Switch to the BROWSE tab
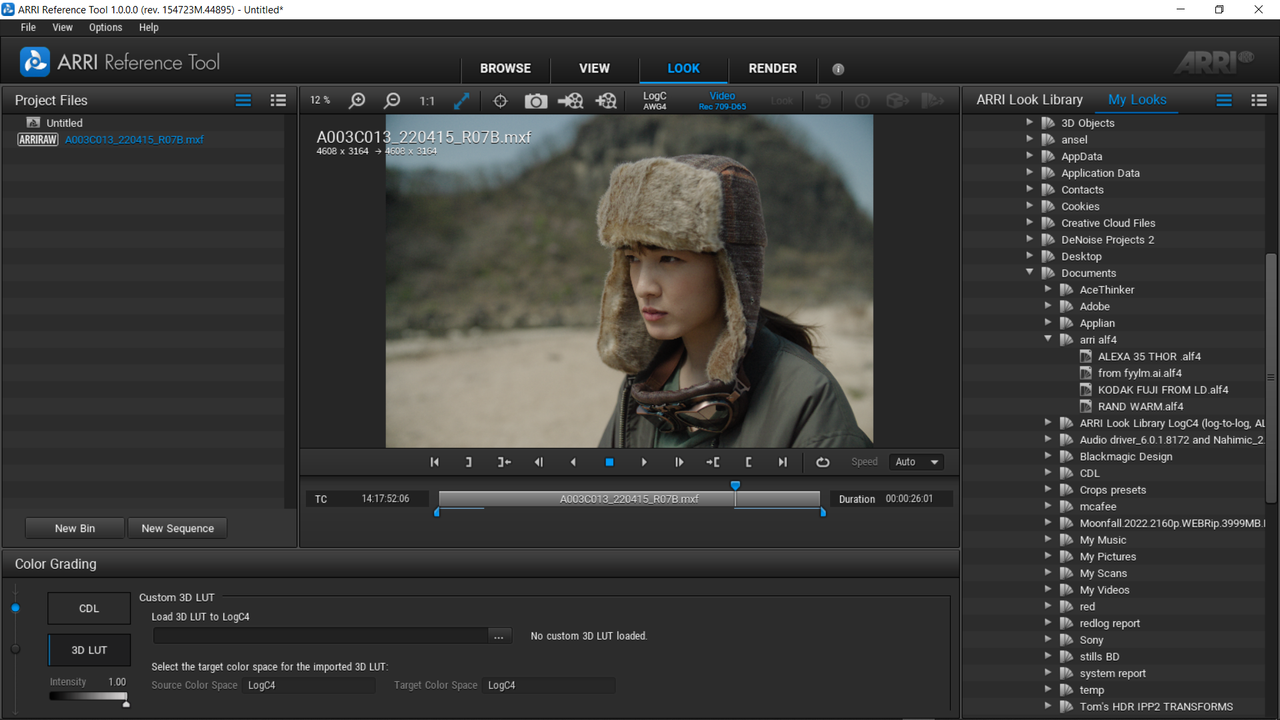The width and height of the screenshot is (1280, 720). pyautogui.click(x=505, y=69)
